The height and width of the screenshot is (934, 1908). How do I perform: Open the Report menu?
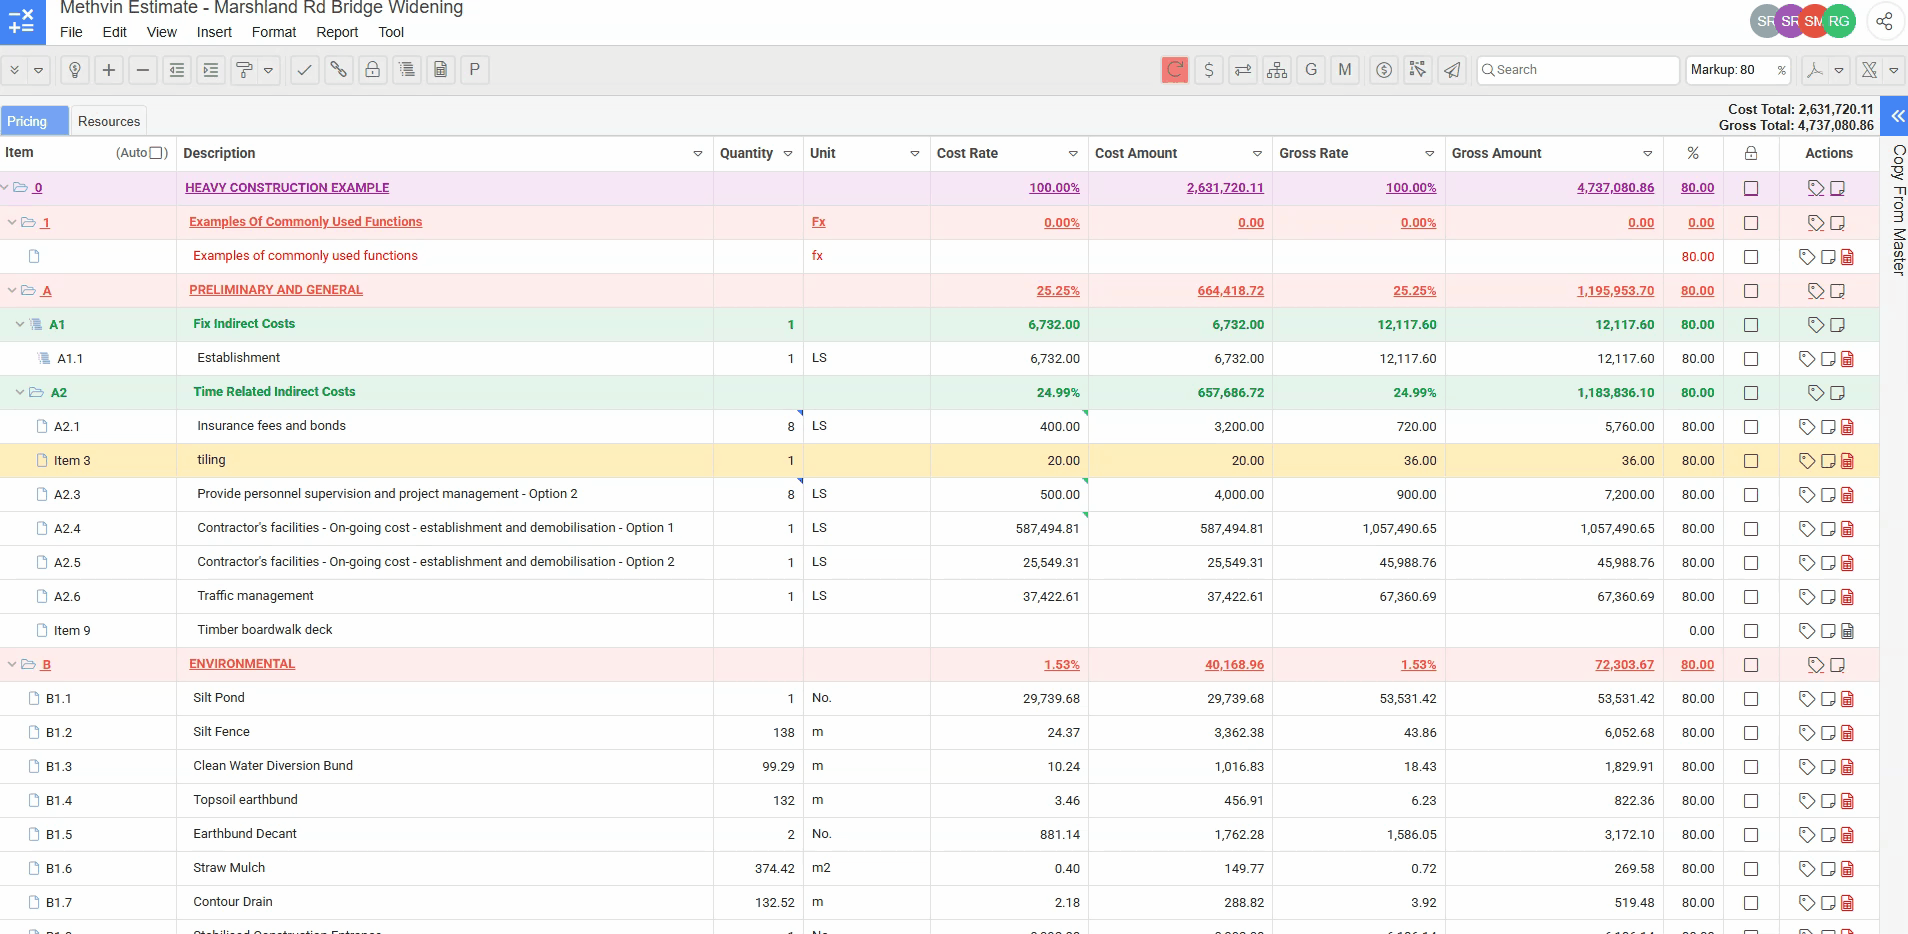point(337,32)
